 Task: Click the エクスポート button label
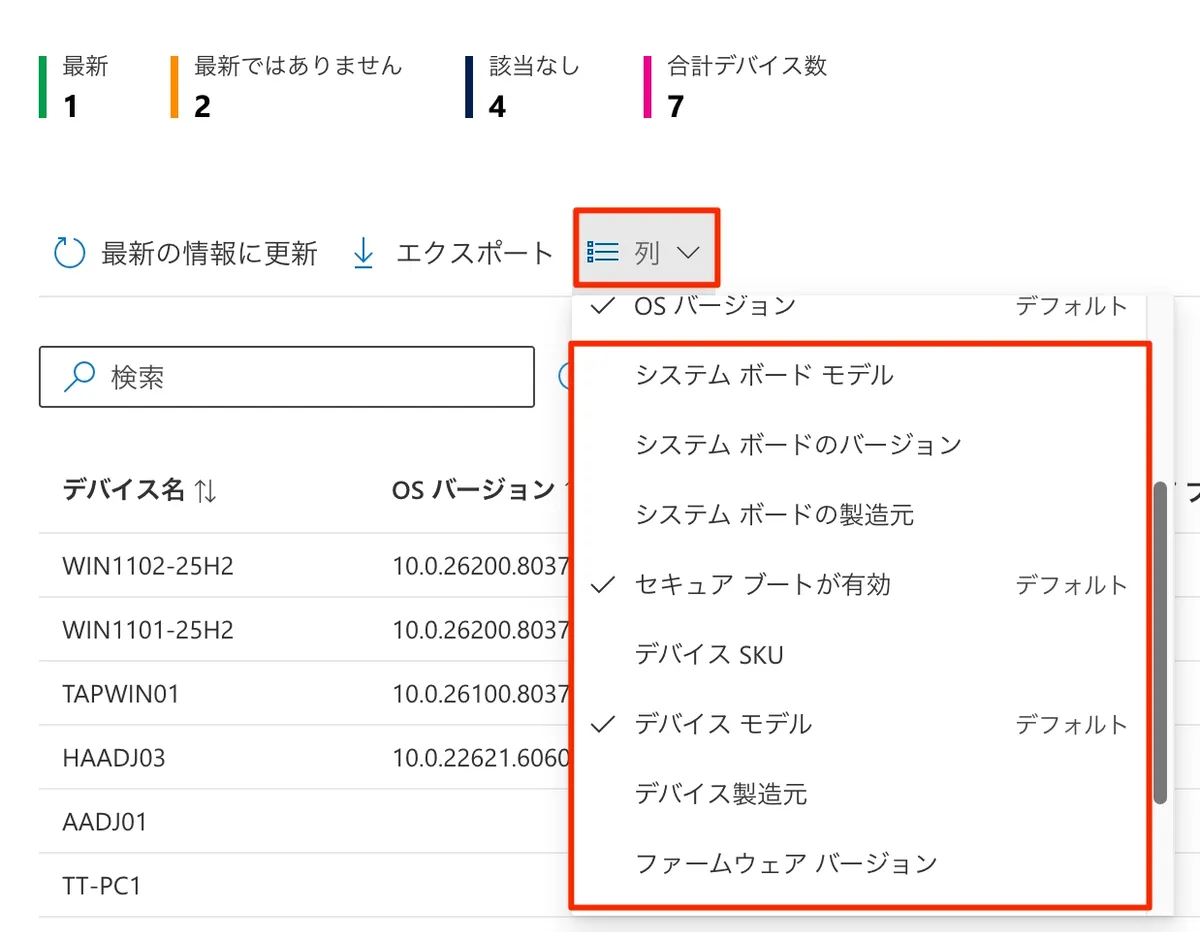(474, 253)
